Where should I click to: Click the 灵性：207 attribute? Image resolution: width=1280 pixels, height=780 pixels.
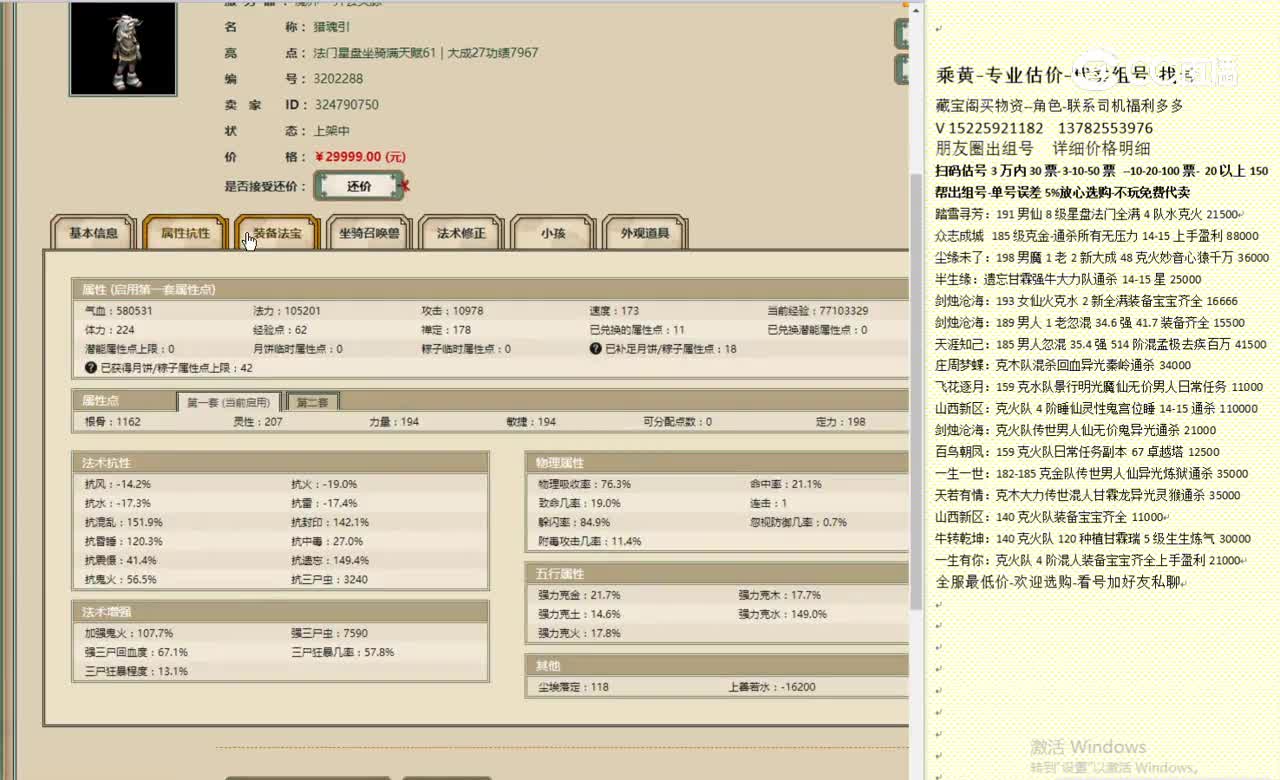258,422
